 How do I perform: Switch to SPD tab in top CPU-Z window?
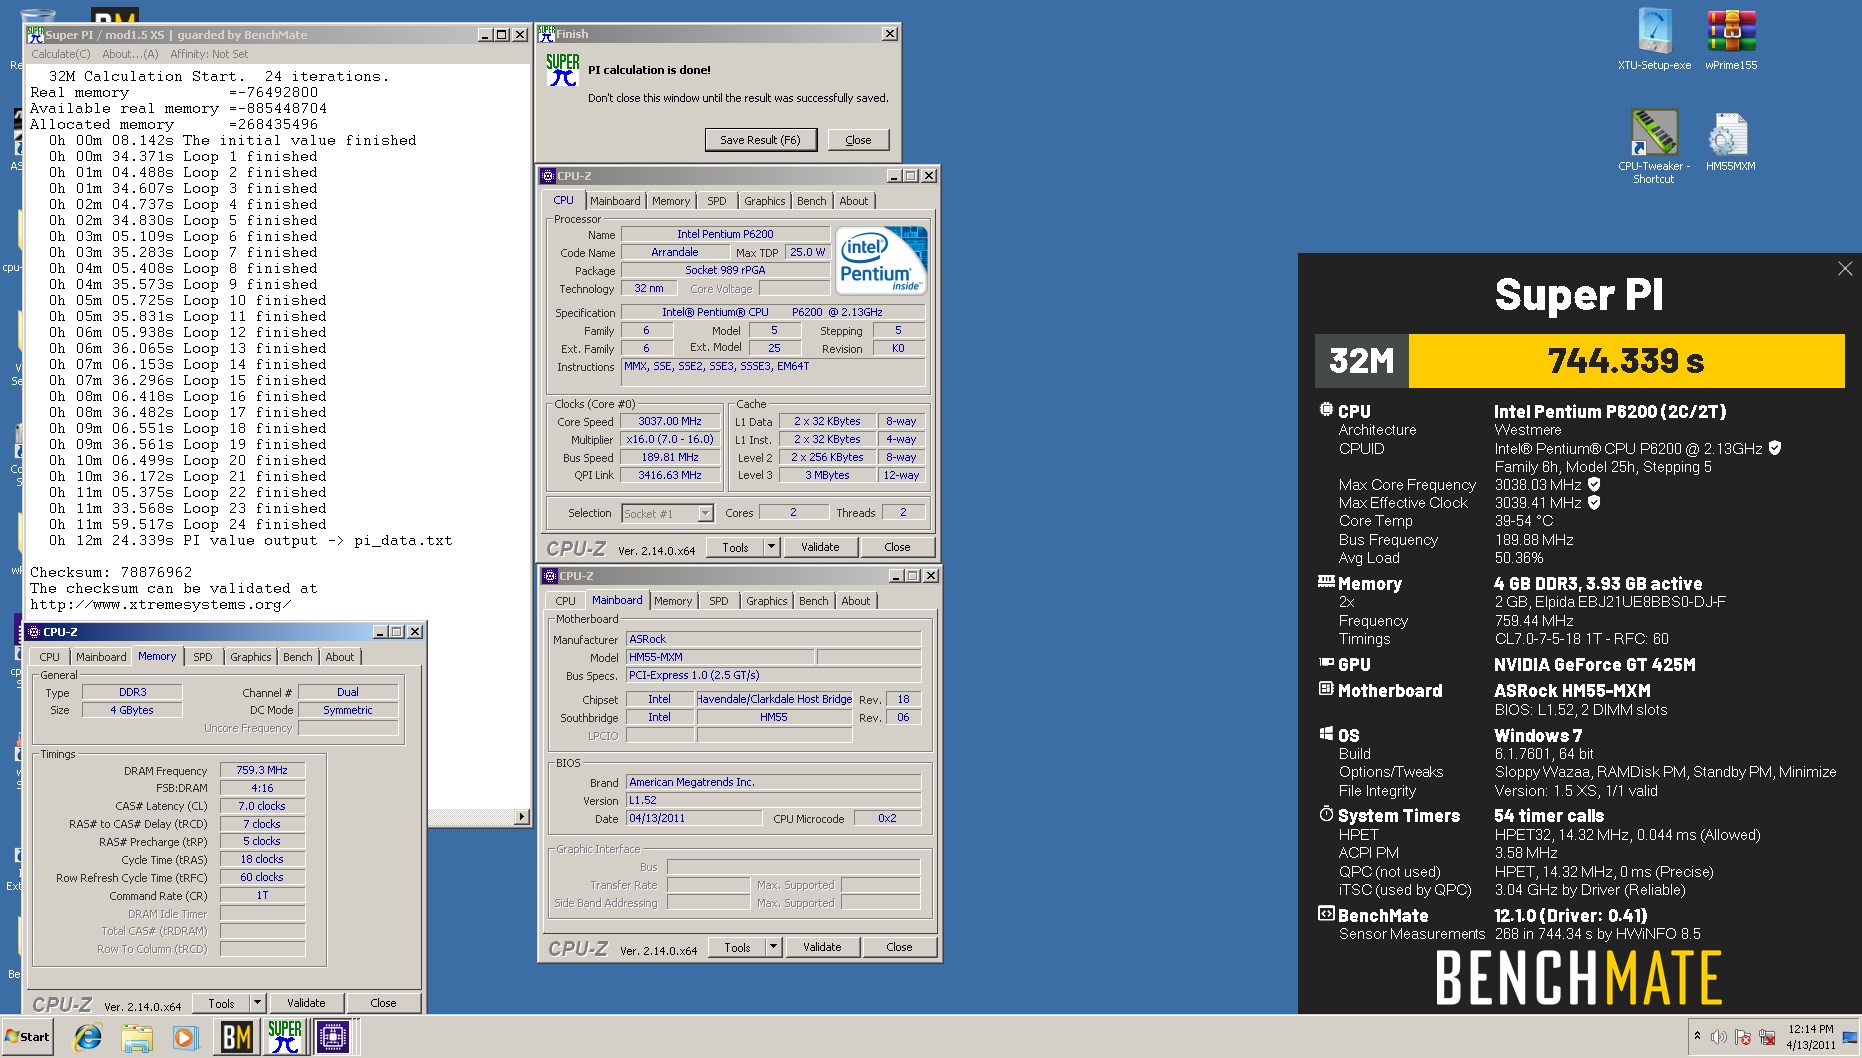(717, 201)
